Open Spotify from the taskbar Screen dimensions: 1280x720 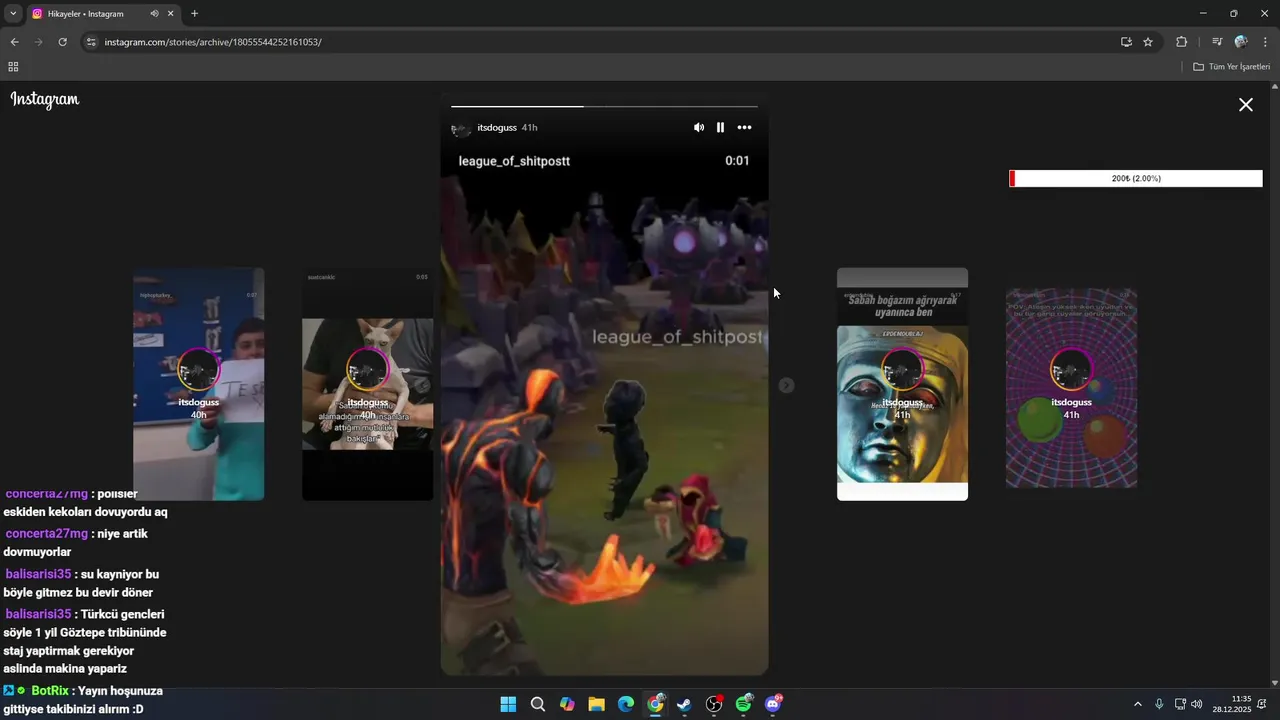[744, 704]
